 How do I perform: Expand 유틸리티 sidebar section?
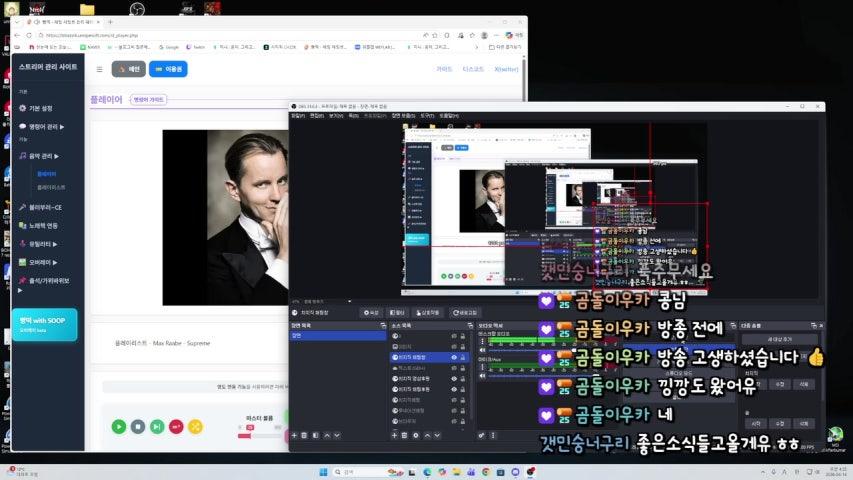38,244
